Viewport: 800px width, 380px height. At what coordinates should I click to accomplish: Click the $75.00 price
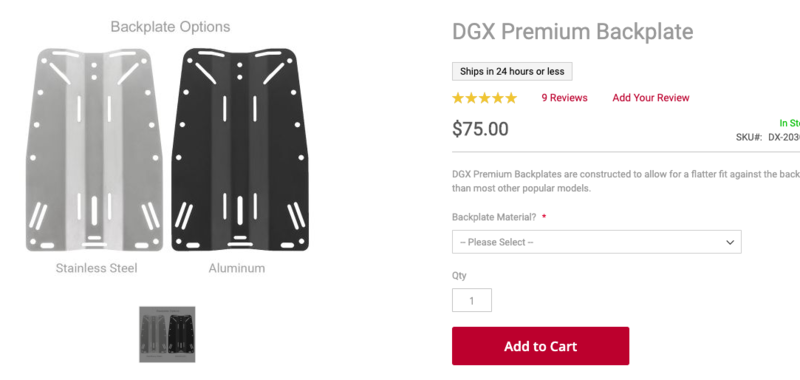click(480, 129)
